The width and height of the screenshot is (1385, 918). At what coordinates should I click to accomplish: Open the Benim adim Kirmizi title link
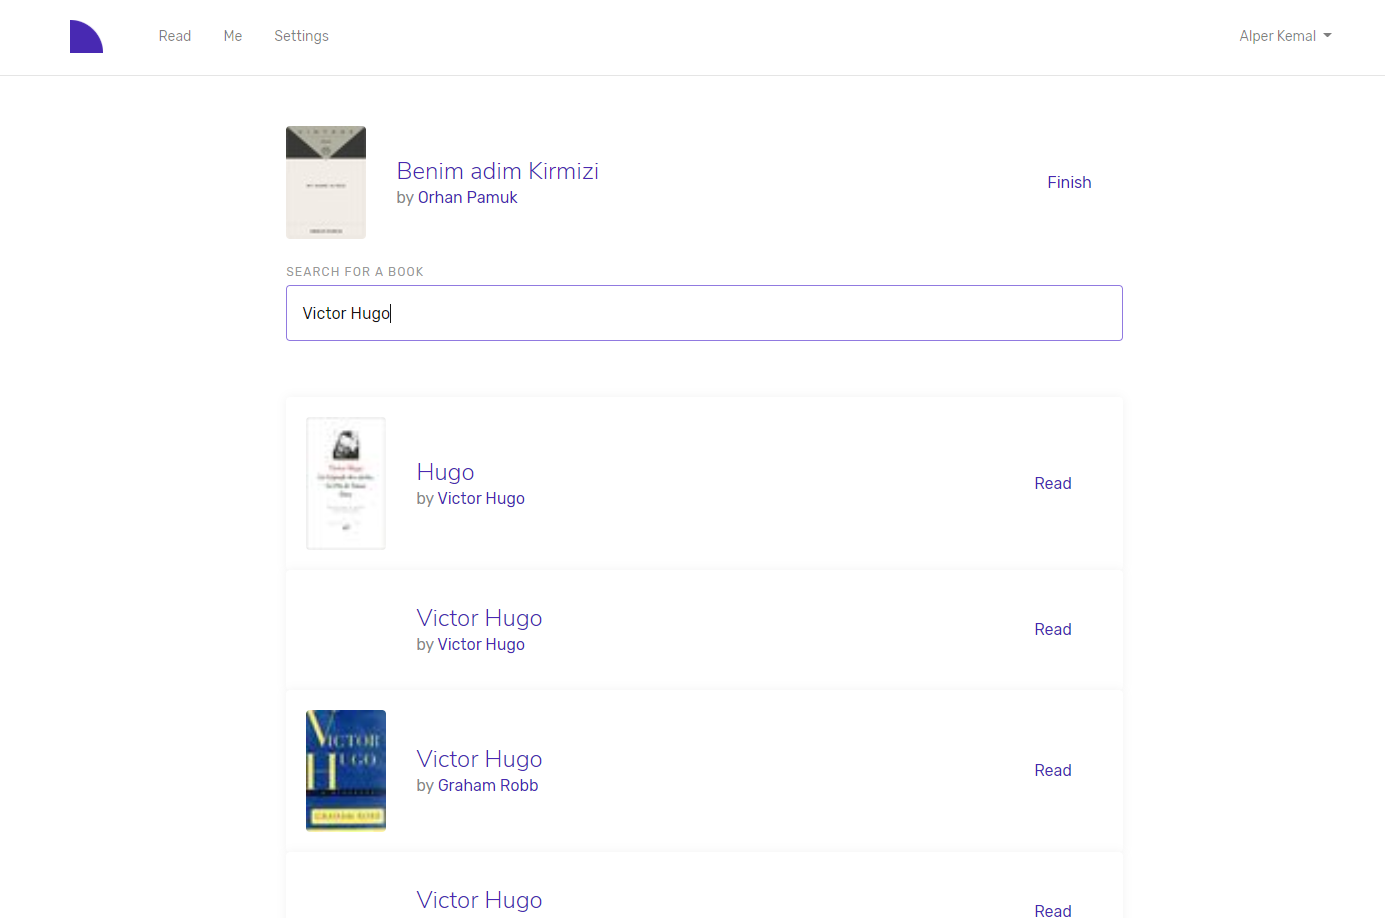(497, 171)
